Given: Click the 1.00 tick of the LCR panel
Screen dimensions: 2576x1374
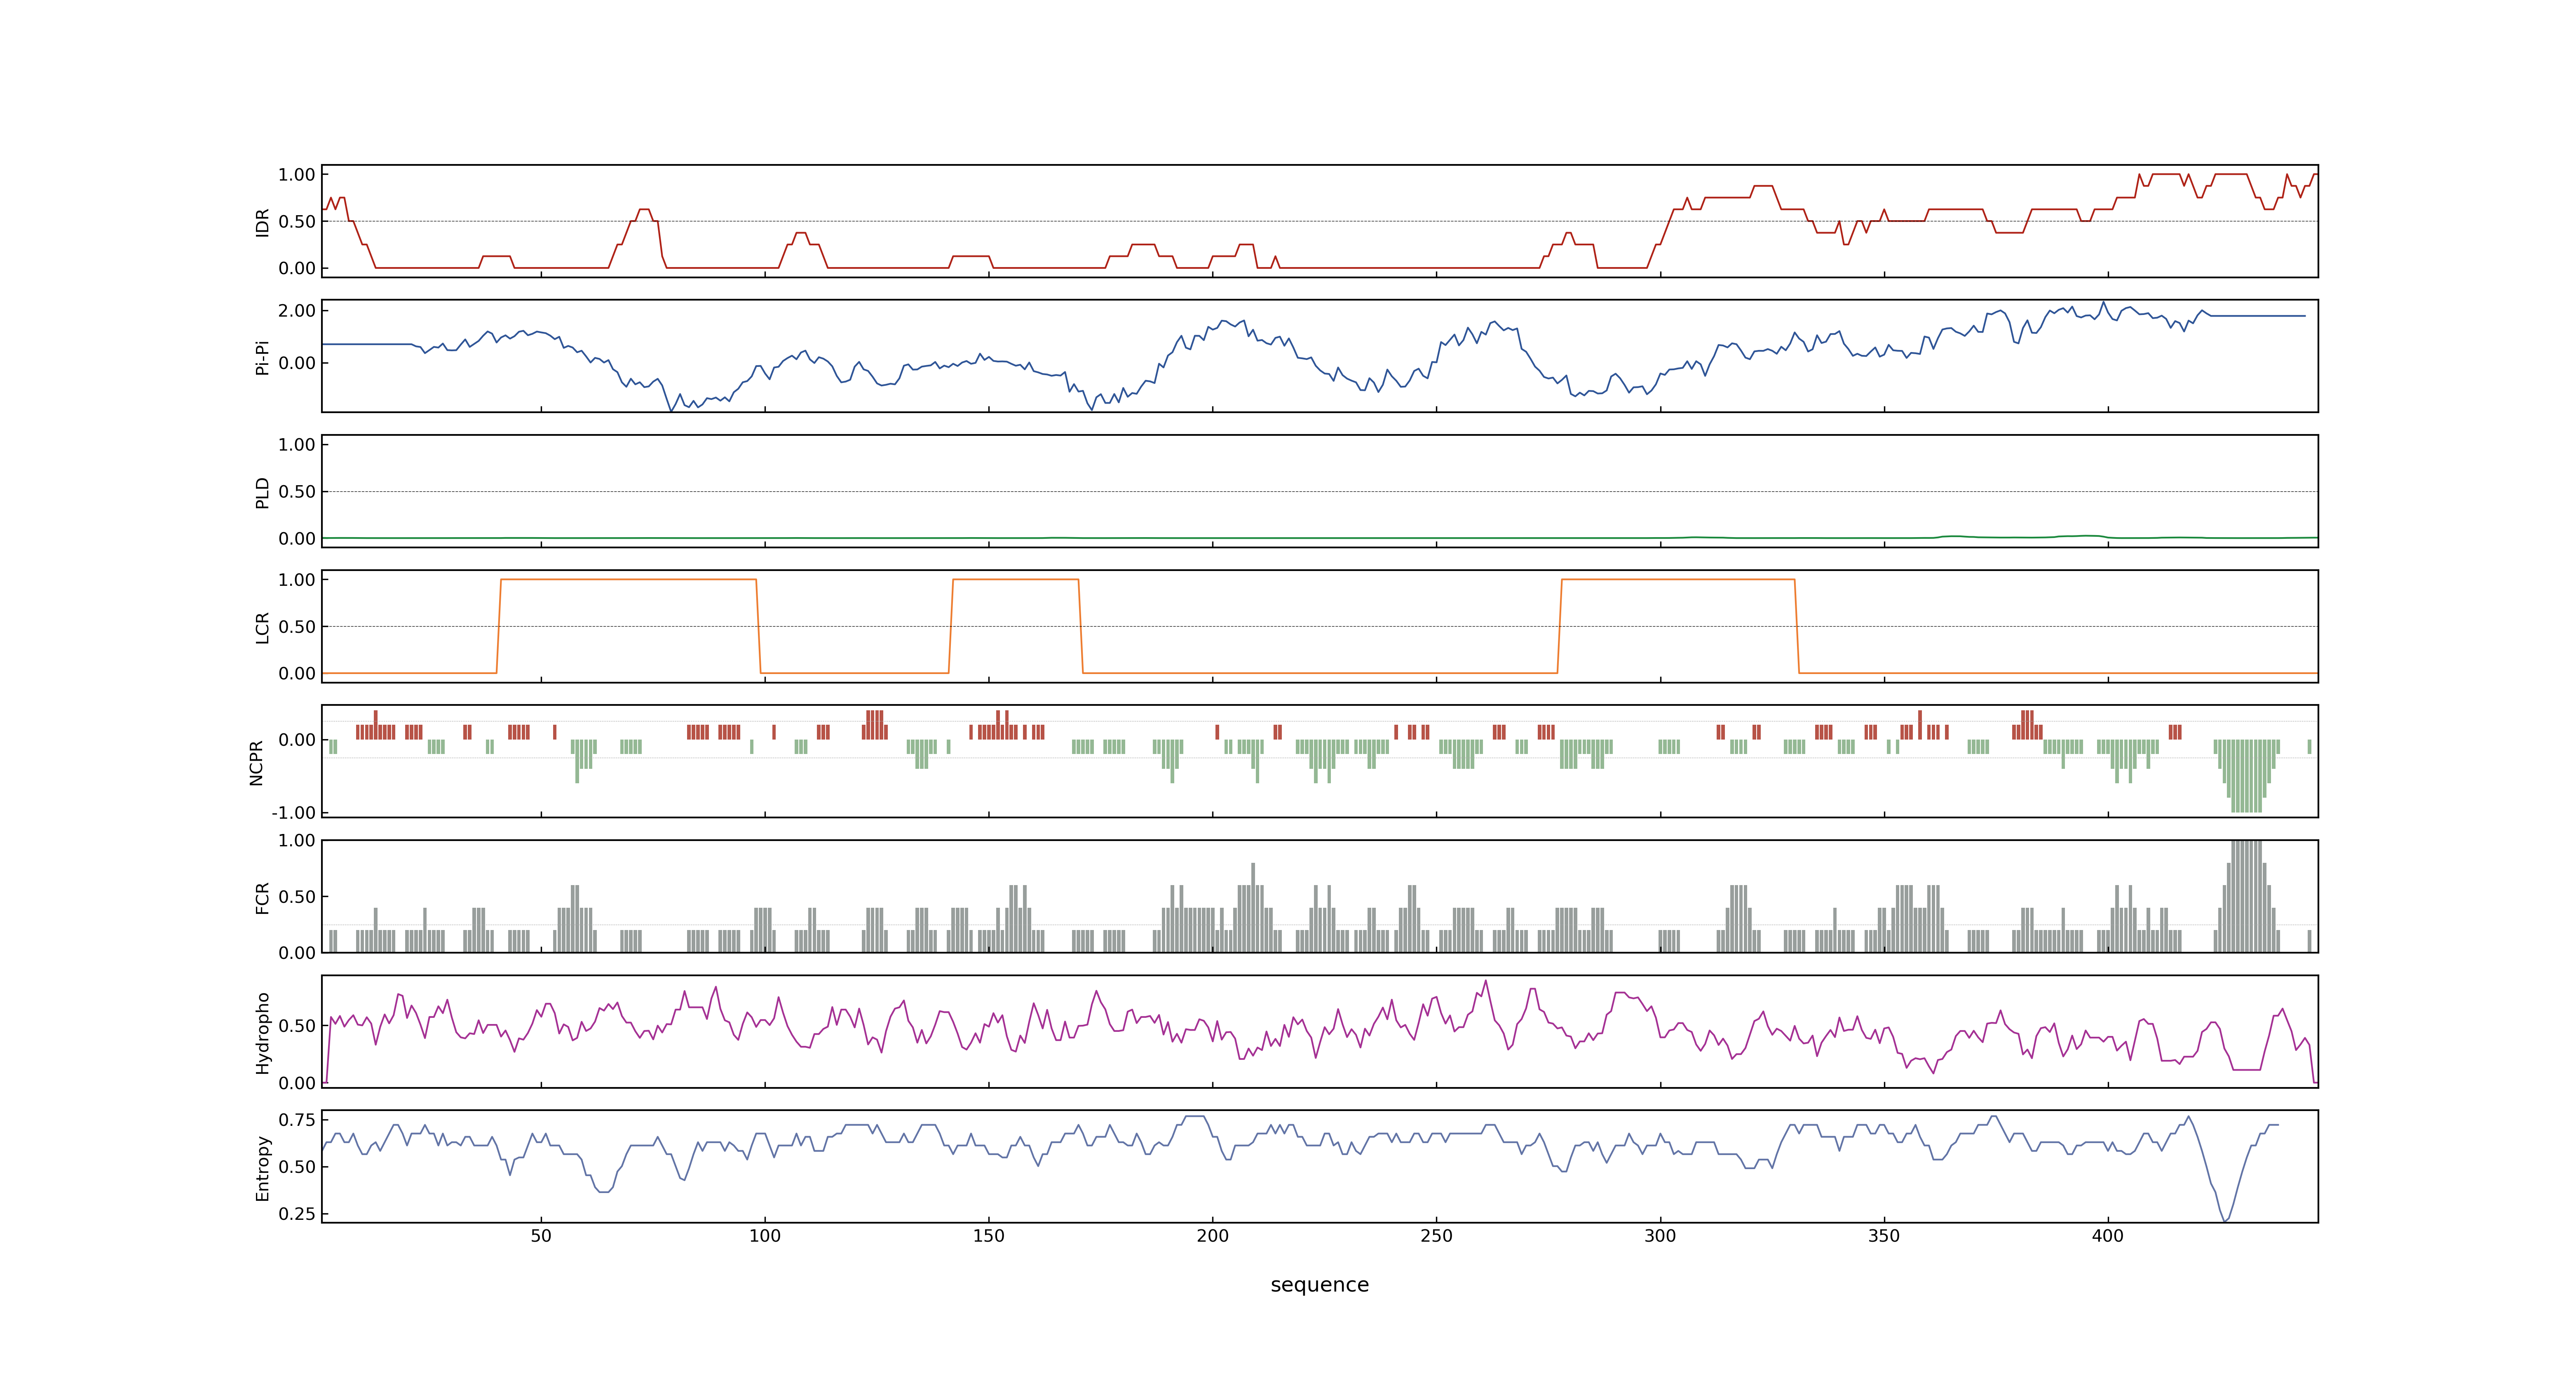Looking at the screenshot, I should click(x=297, y=580).
